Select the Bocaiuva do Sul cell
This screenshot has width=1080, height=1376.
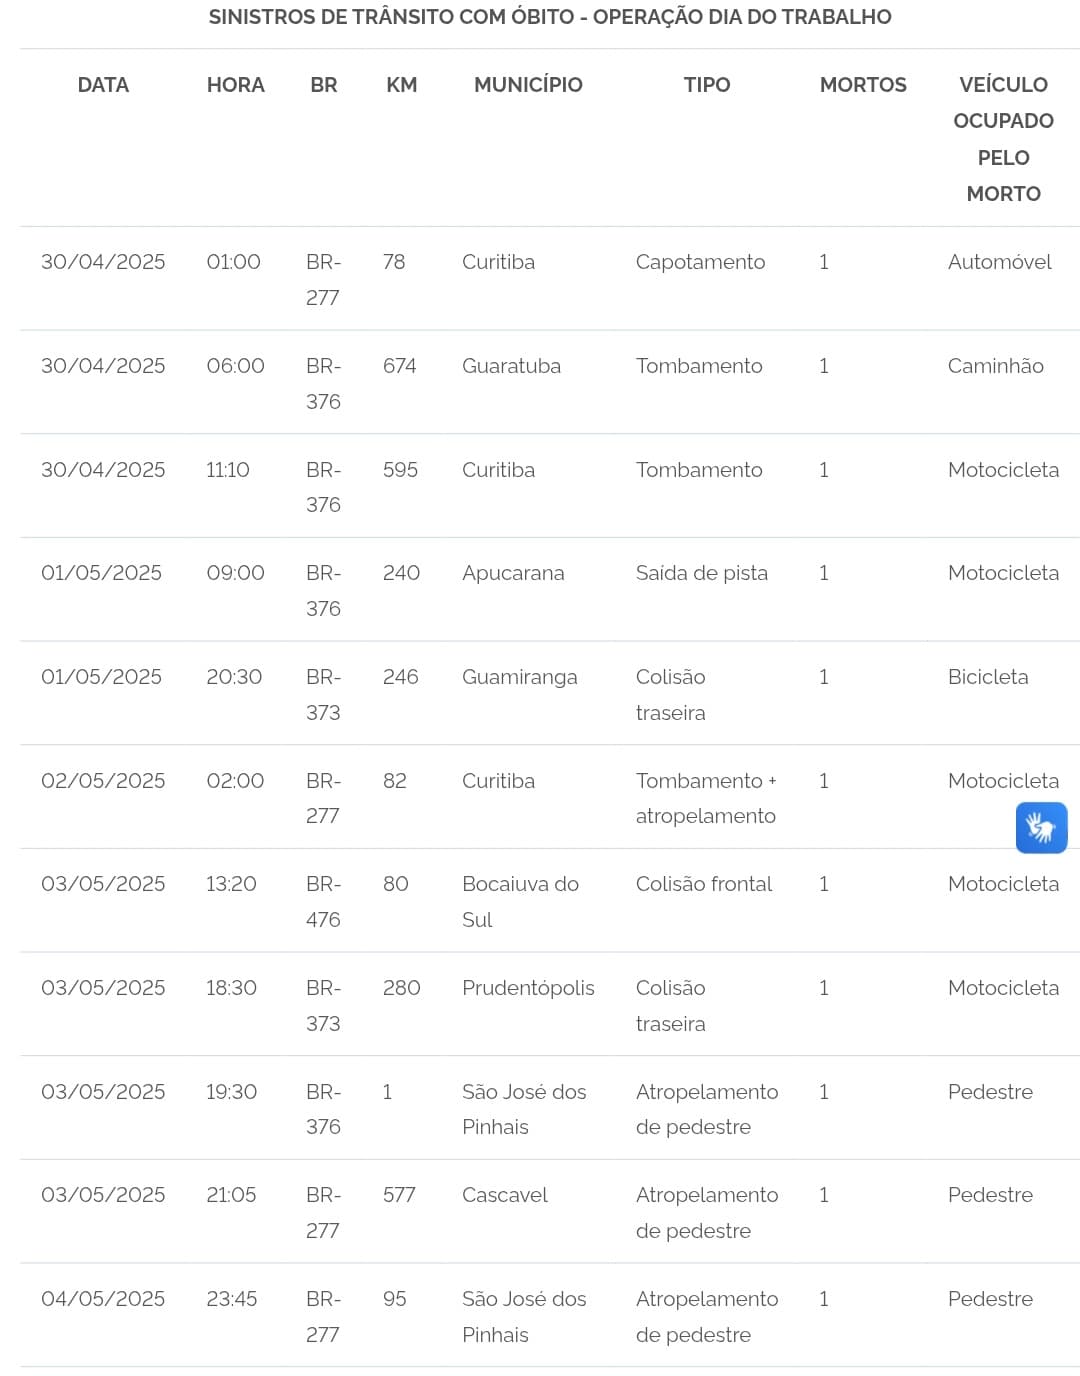pos(520,902)
